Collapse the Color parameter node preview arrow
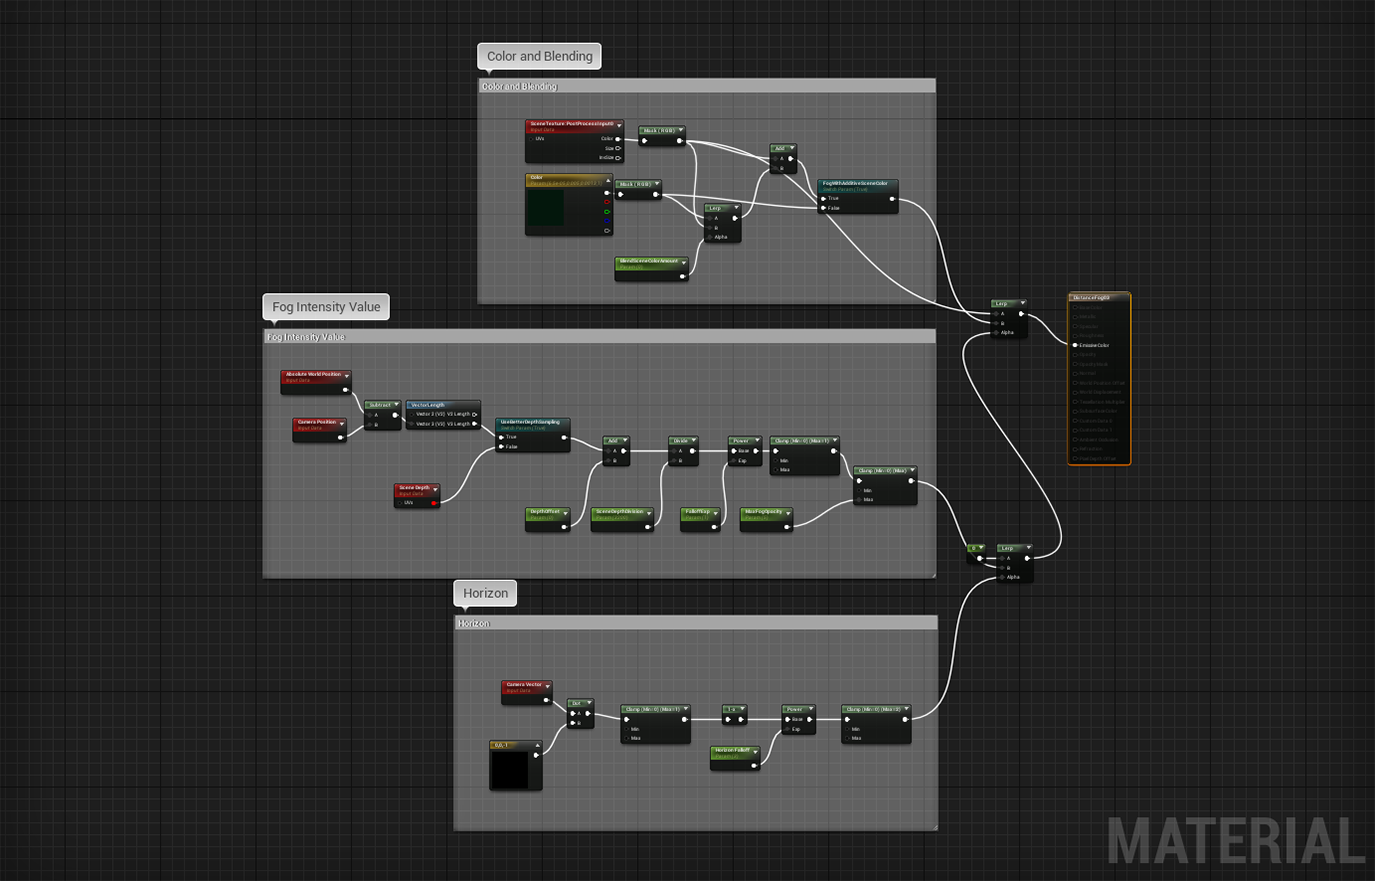This screenshot has width=1375, height=881. coord(607,179)
